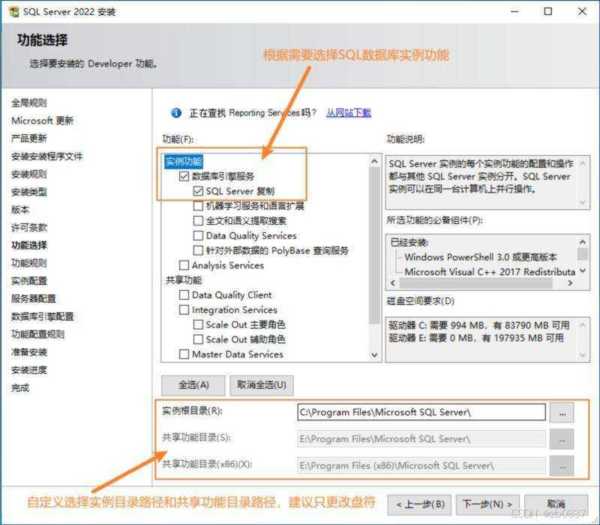Viewport: 600px width, 525px height.
Task: Click the 已经安装 prerequisites heading
Action: (x=409, y=242)
